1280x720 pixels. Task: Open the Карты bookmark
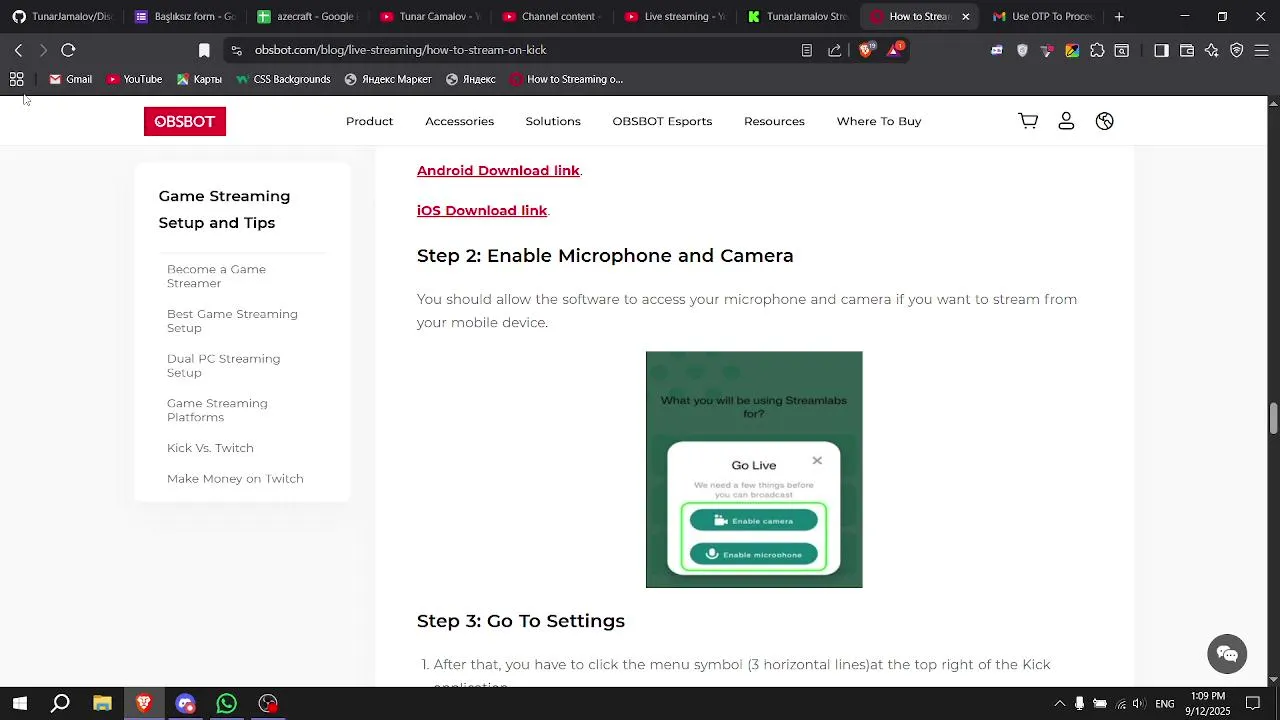pos(199,79)
